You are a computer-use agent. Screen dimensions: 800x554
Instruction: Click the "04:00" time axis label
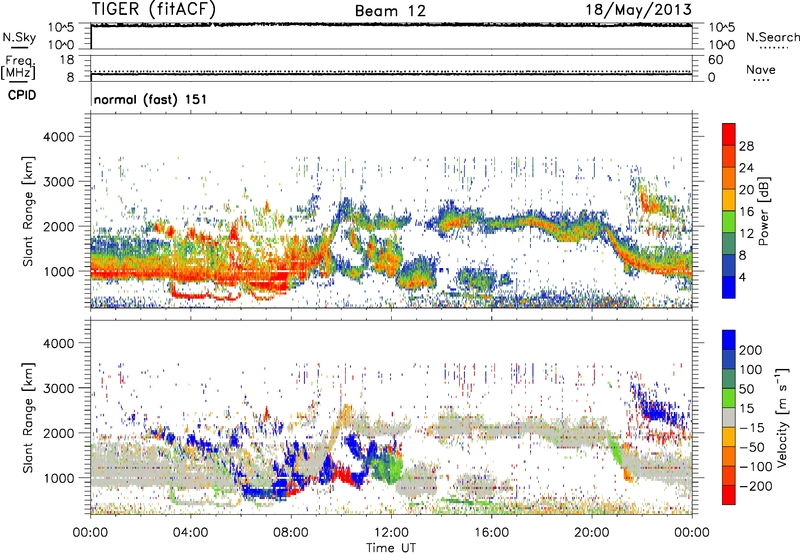191,533
